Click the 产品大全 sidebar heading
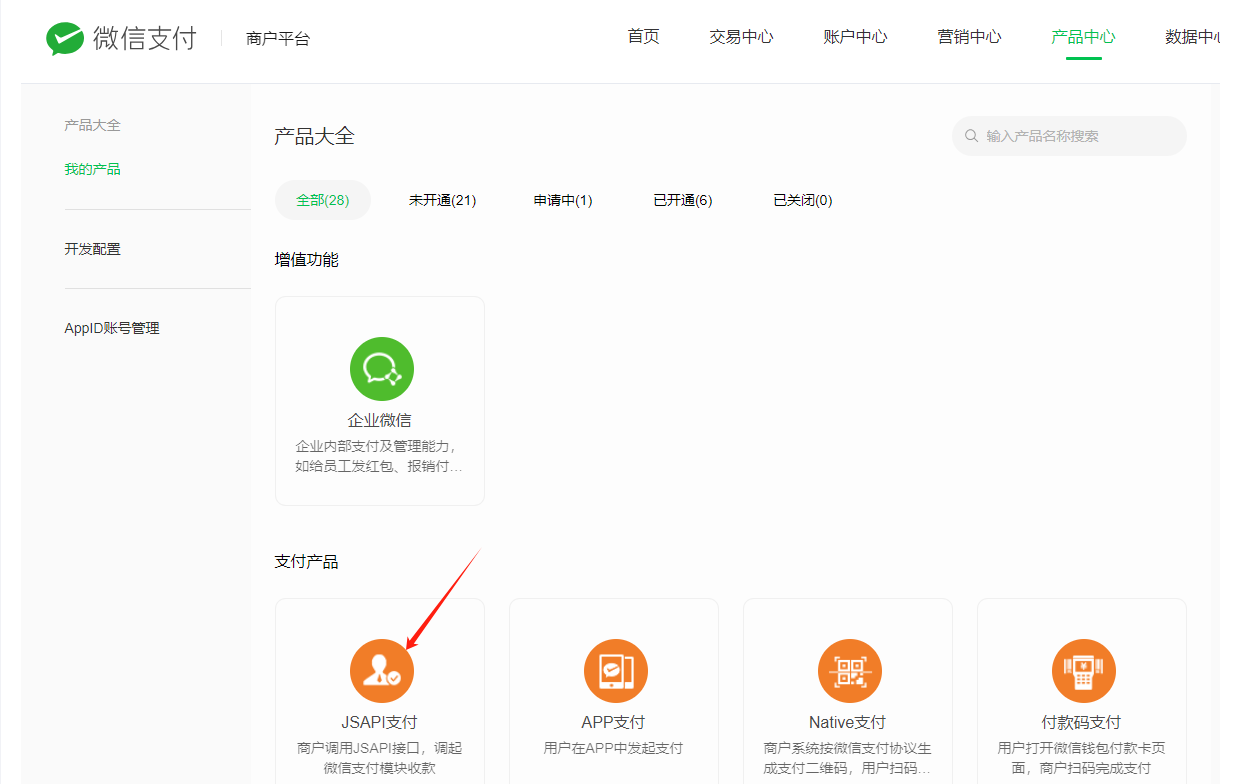Viewport: 1255px width, 784px height. 92,125
